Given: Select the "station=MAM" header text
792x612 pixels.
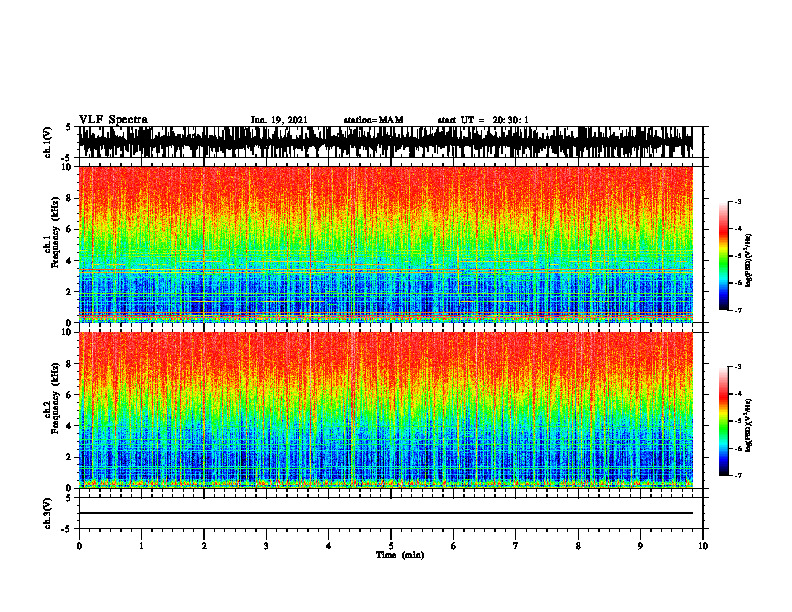Looking at the screenshot, I should point(373,120).
